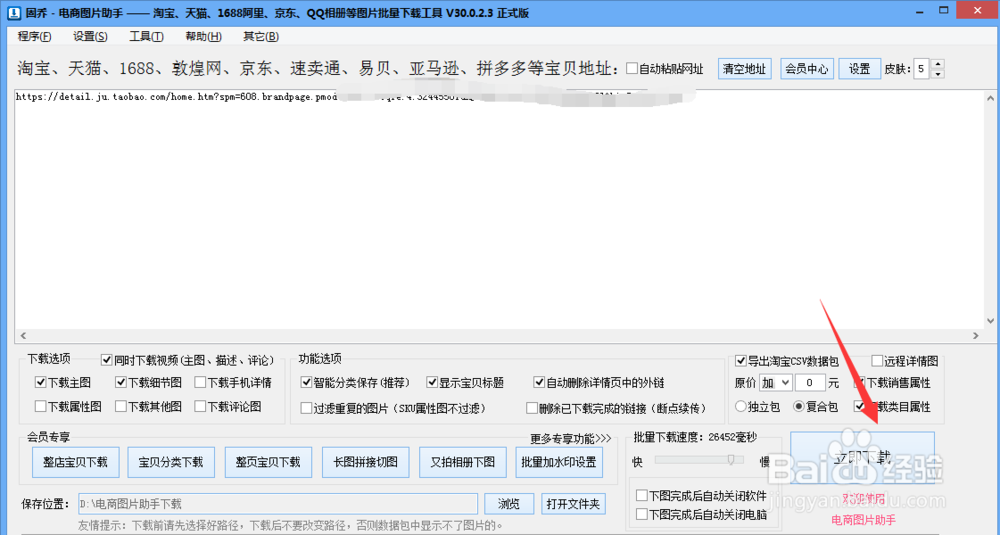The width and height of the screenshot is (1000, 535).
Task: Click the 立即下载 button
Action: (x=862, y=457)
